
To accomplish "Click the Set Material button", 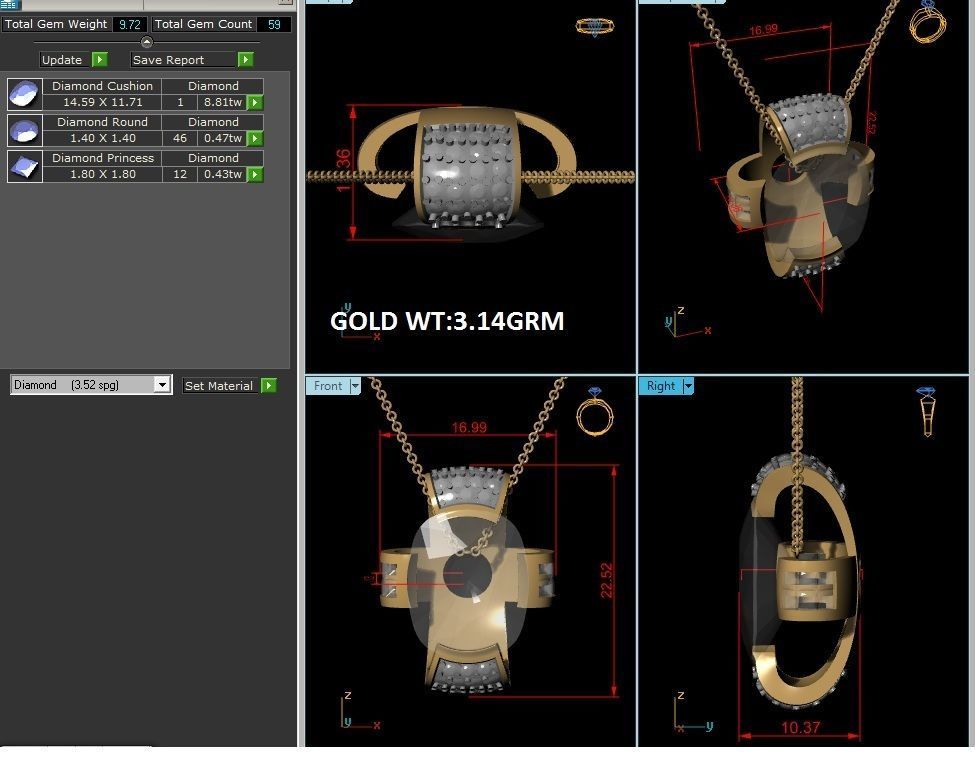I will (x=219, y=386).
